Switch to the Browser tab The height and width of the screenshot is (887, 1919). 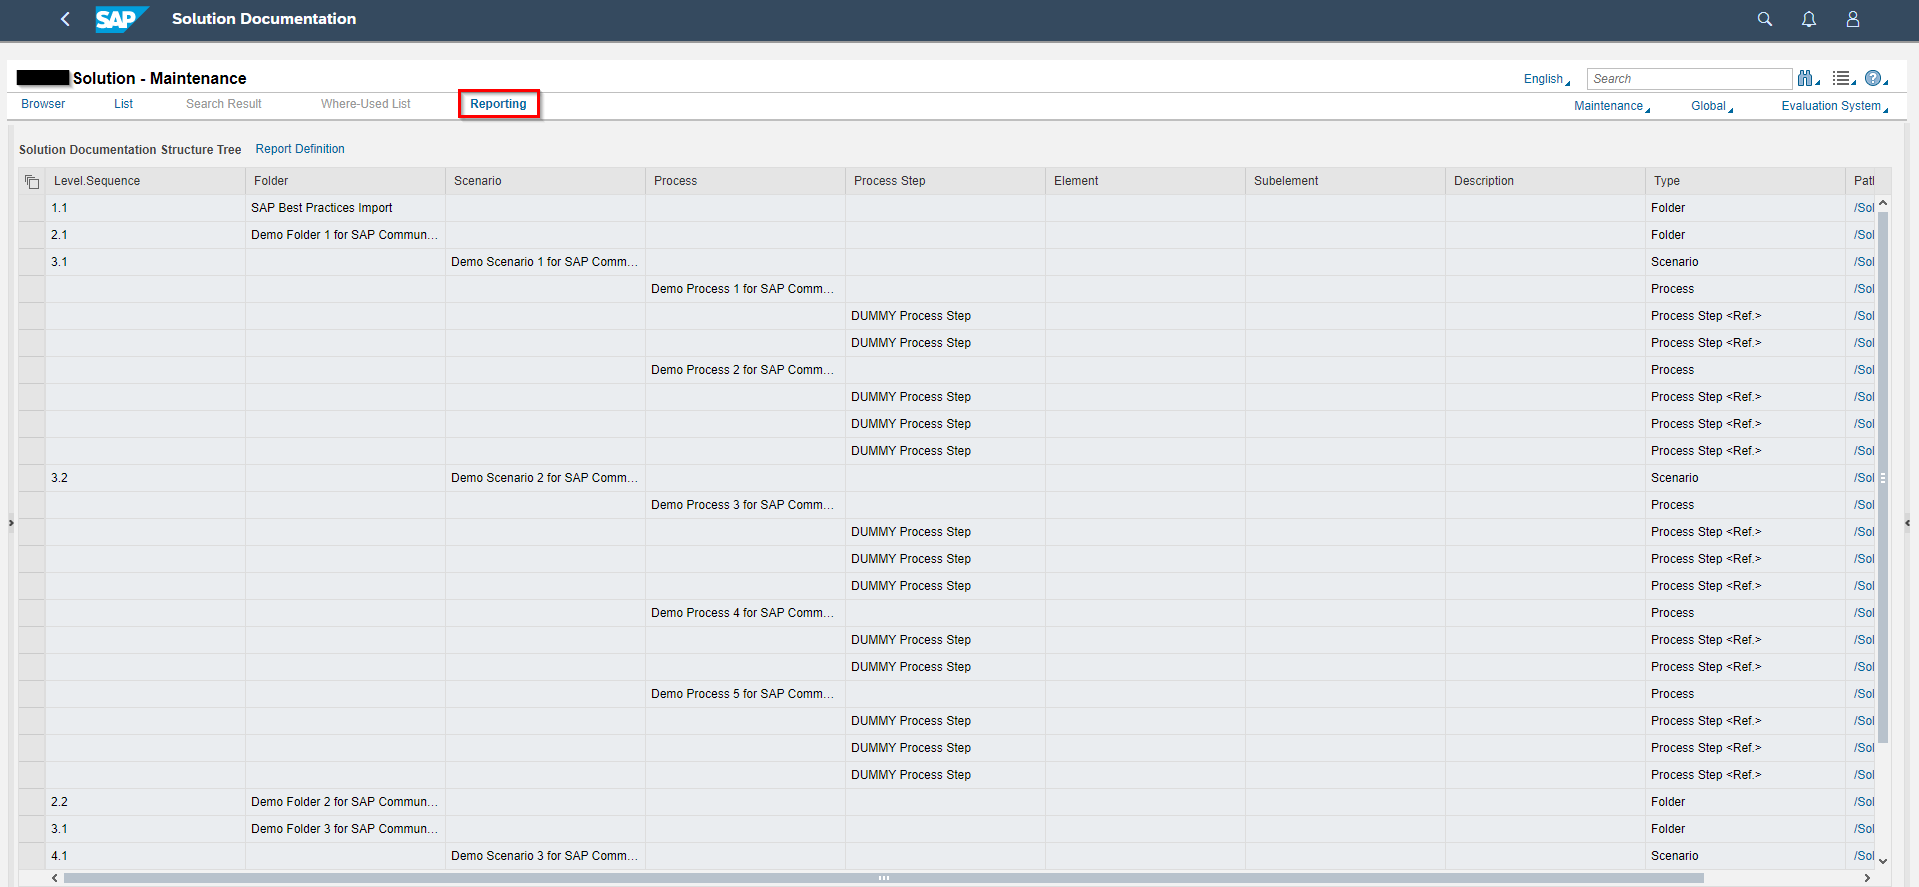click(43, 104)
